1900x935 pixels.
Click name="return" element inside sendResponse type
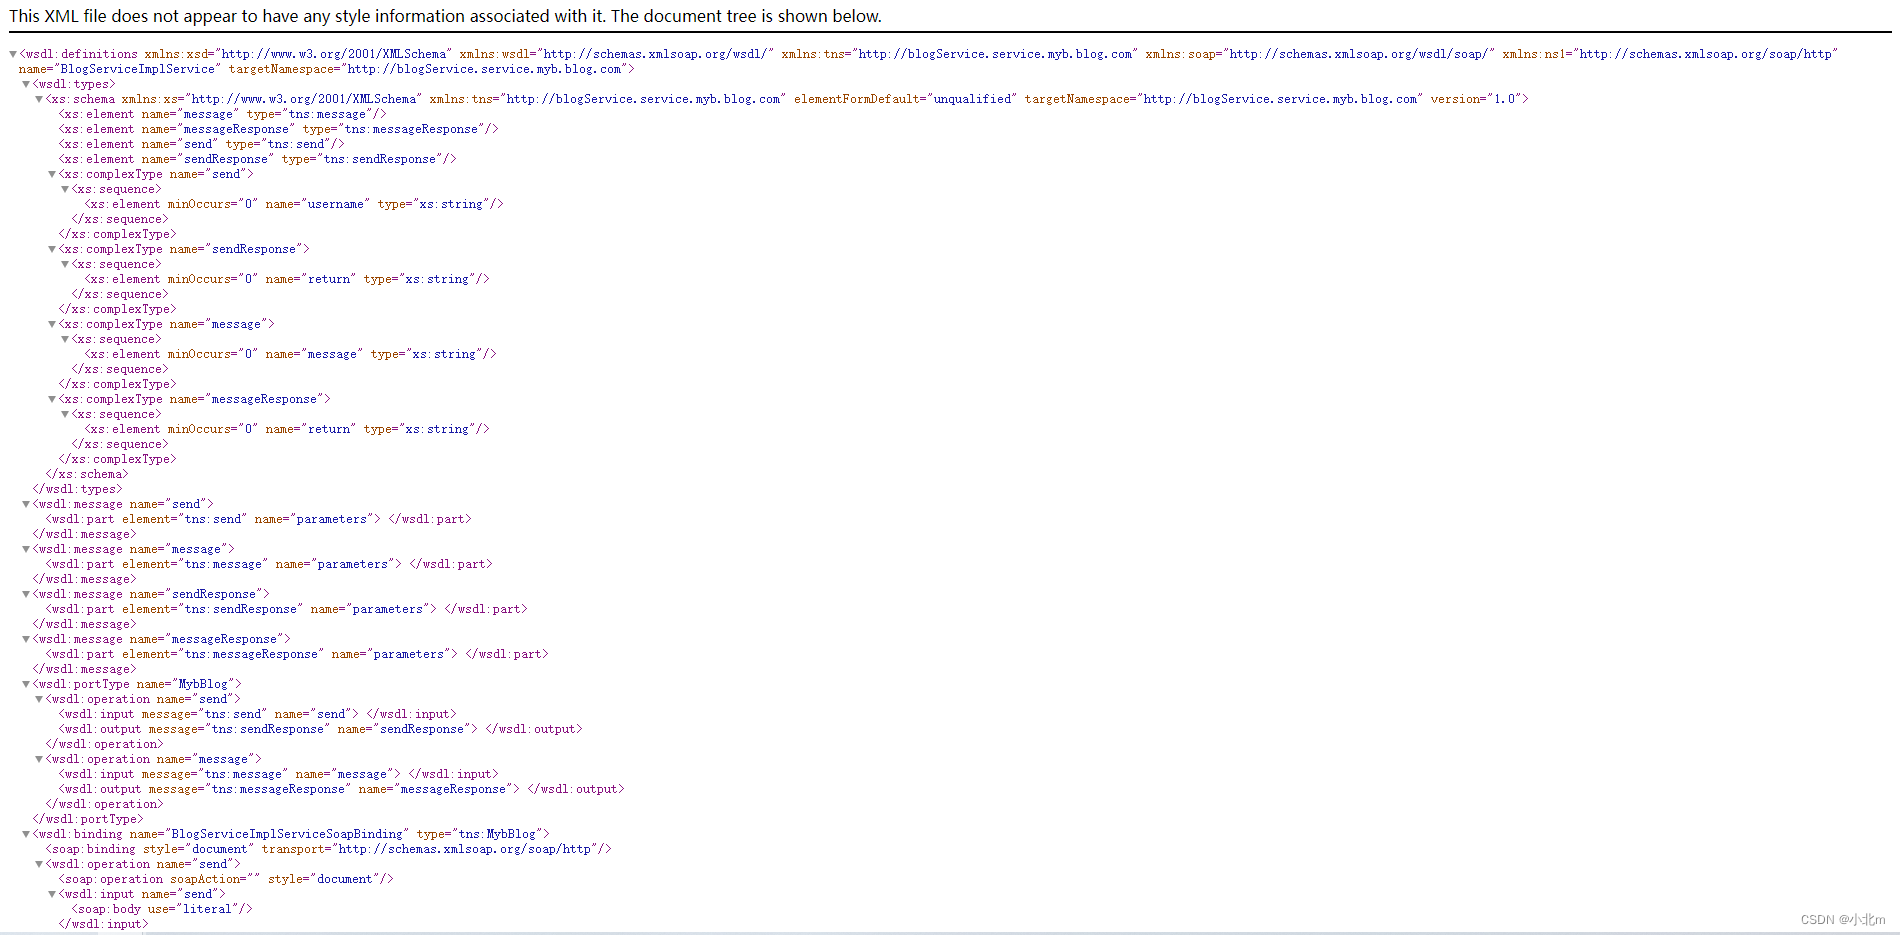click(287, 279)
